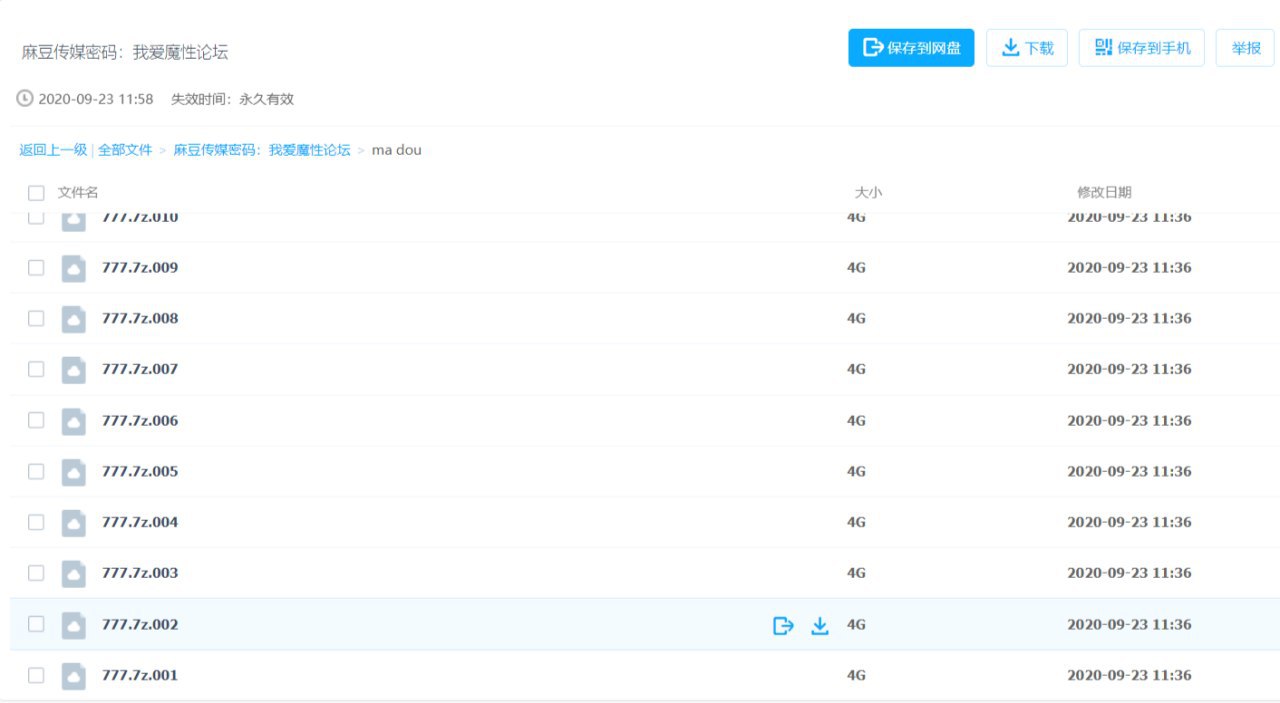This screenshot has height=703, width=1280.
Task: Open file 777.7z.006
Action: click(140, 421)
